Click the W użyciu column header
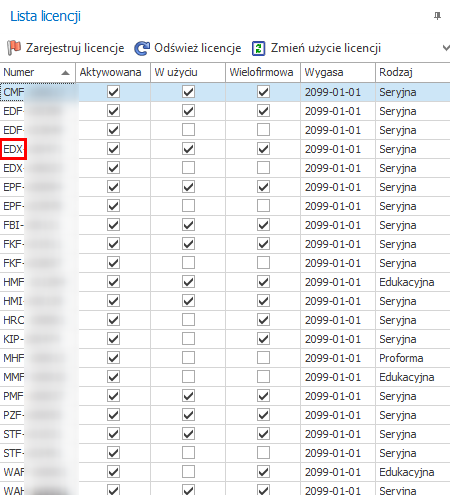This screenshot has height=495, width=450. 188,72
